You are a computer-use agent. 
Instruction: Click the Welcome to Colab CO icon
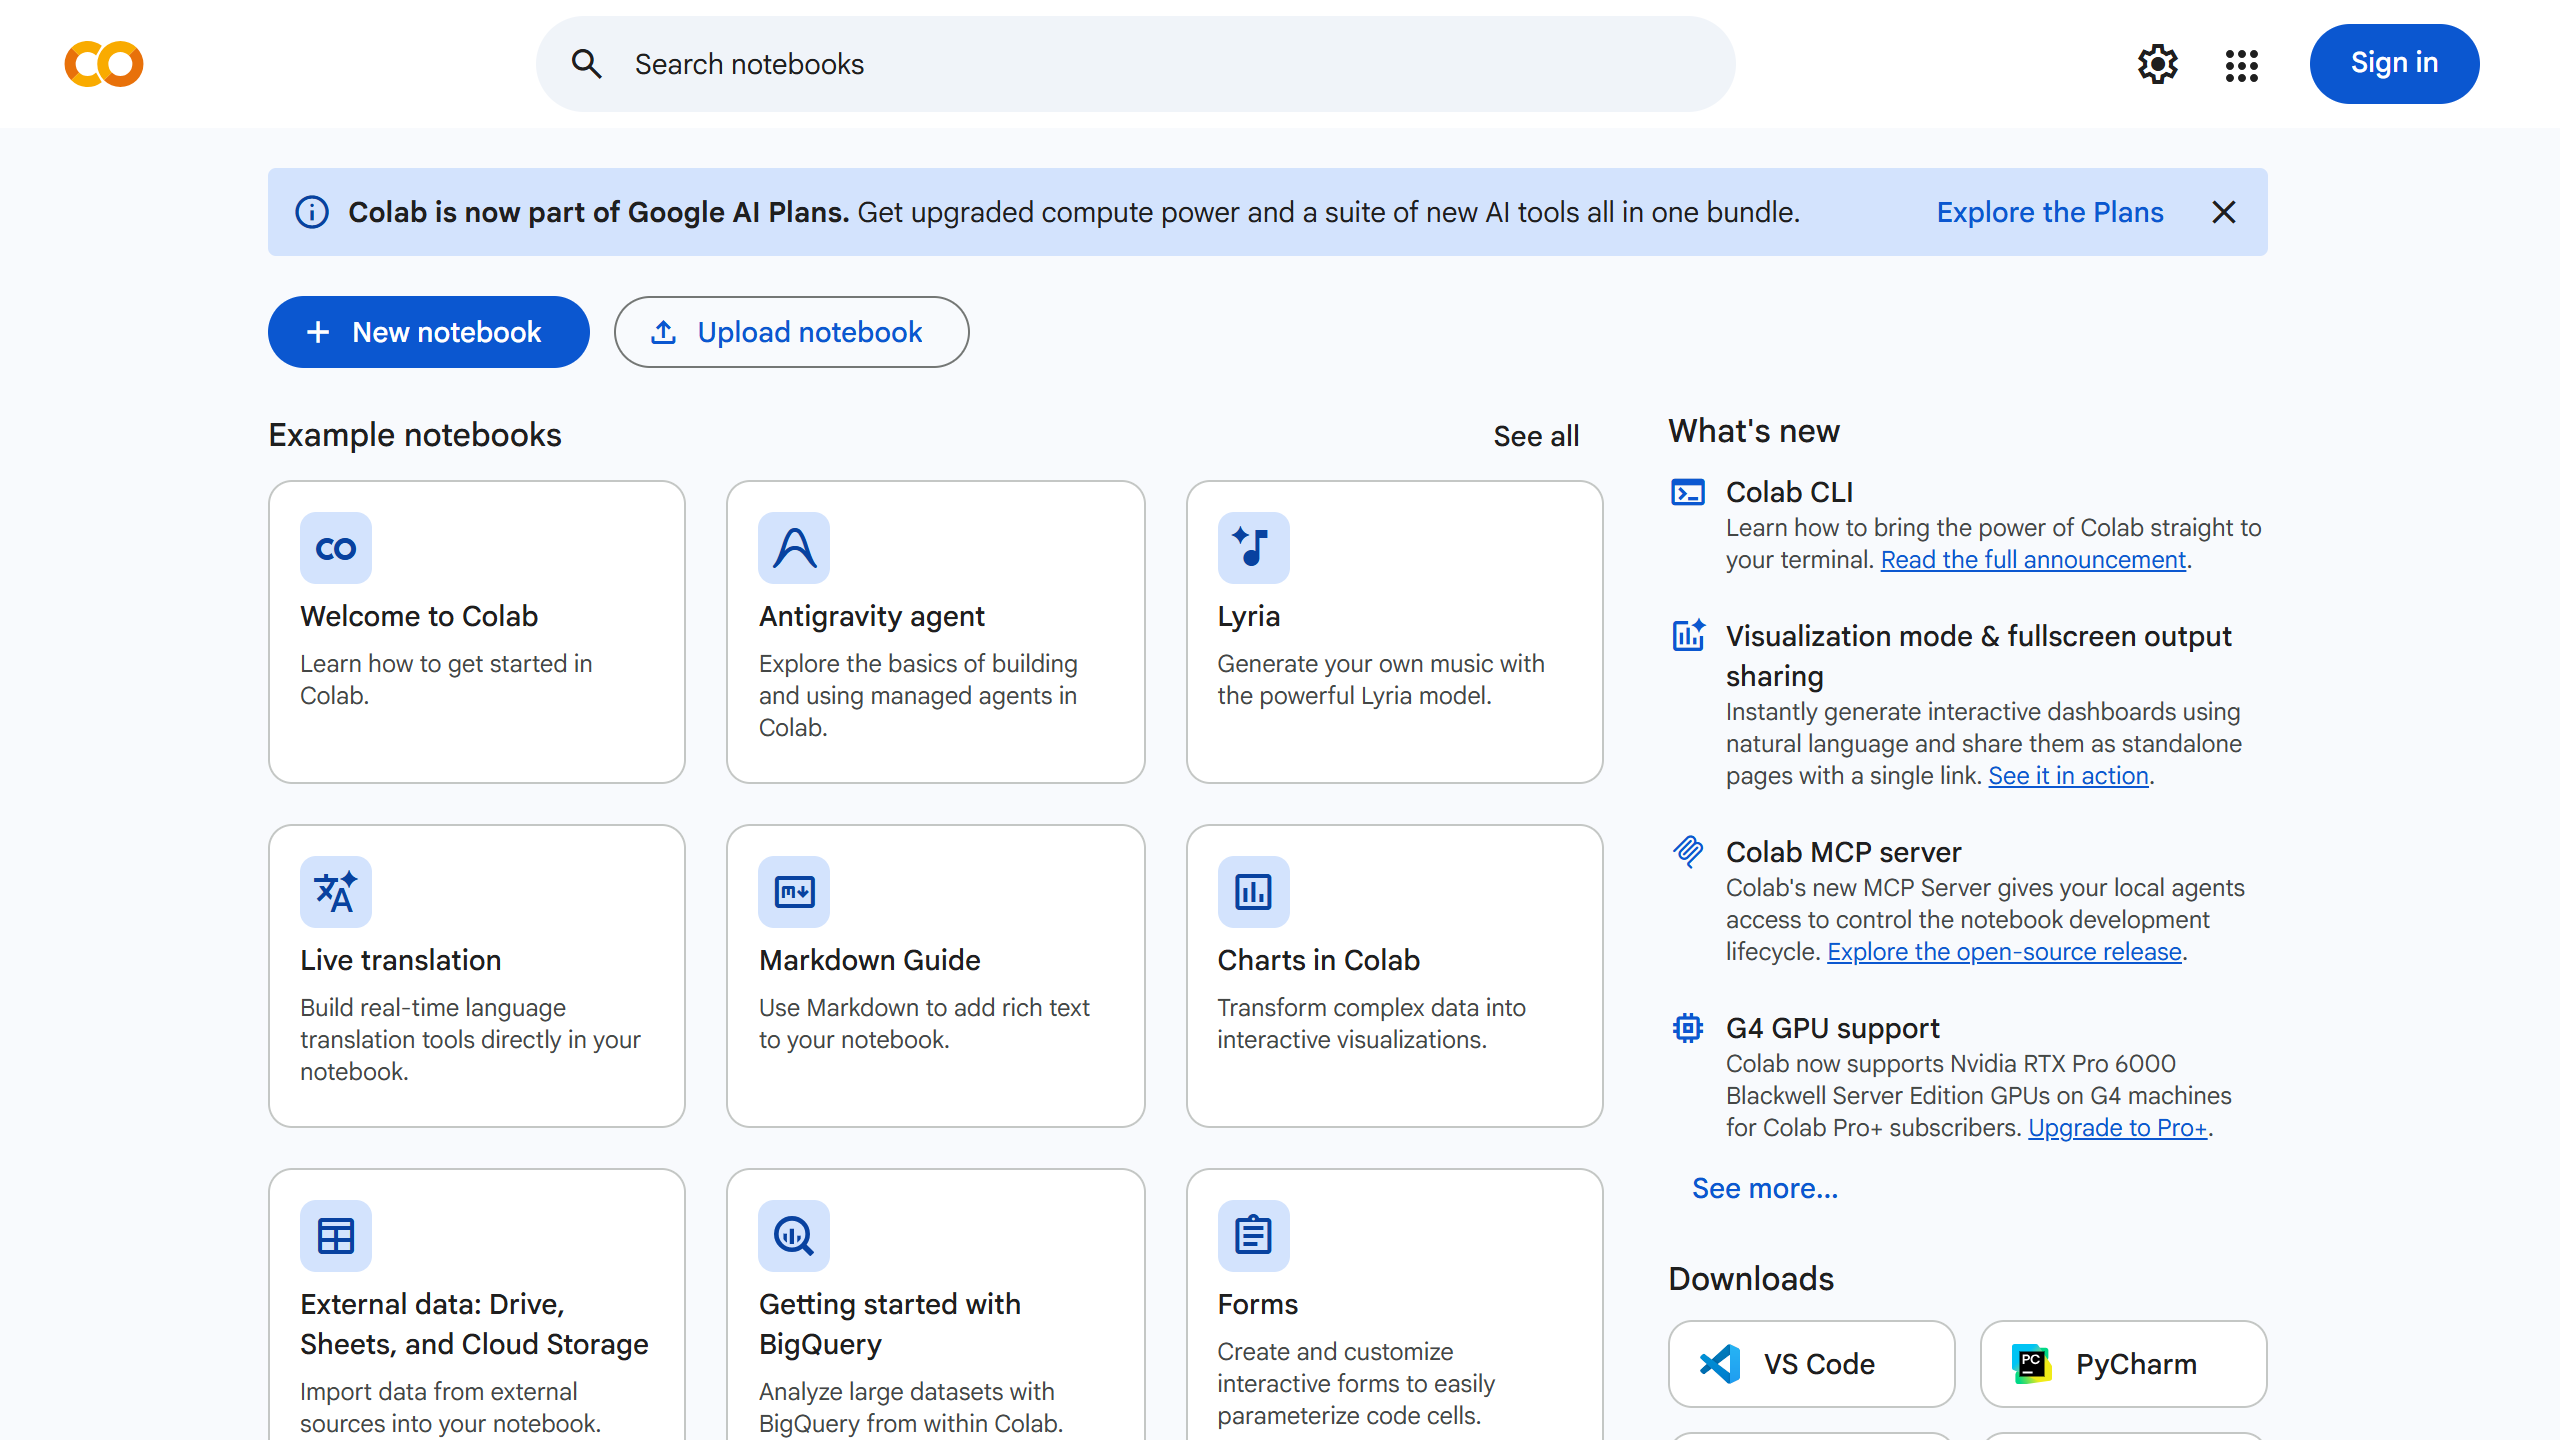(336, 548)
